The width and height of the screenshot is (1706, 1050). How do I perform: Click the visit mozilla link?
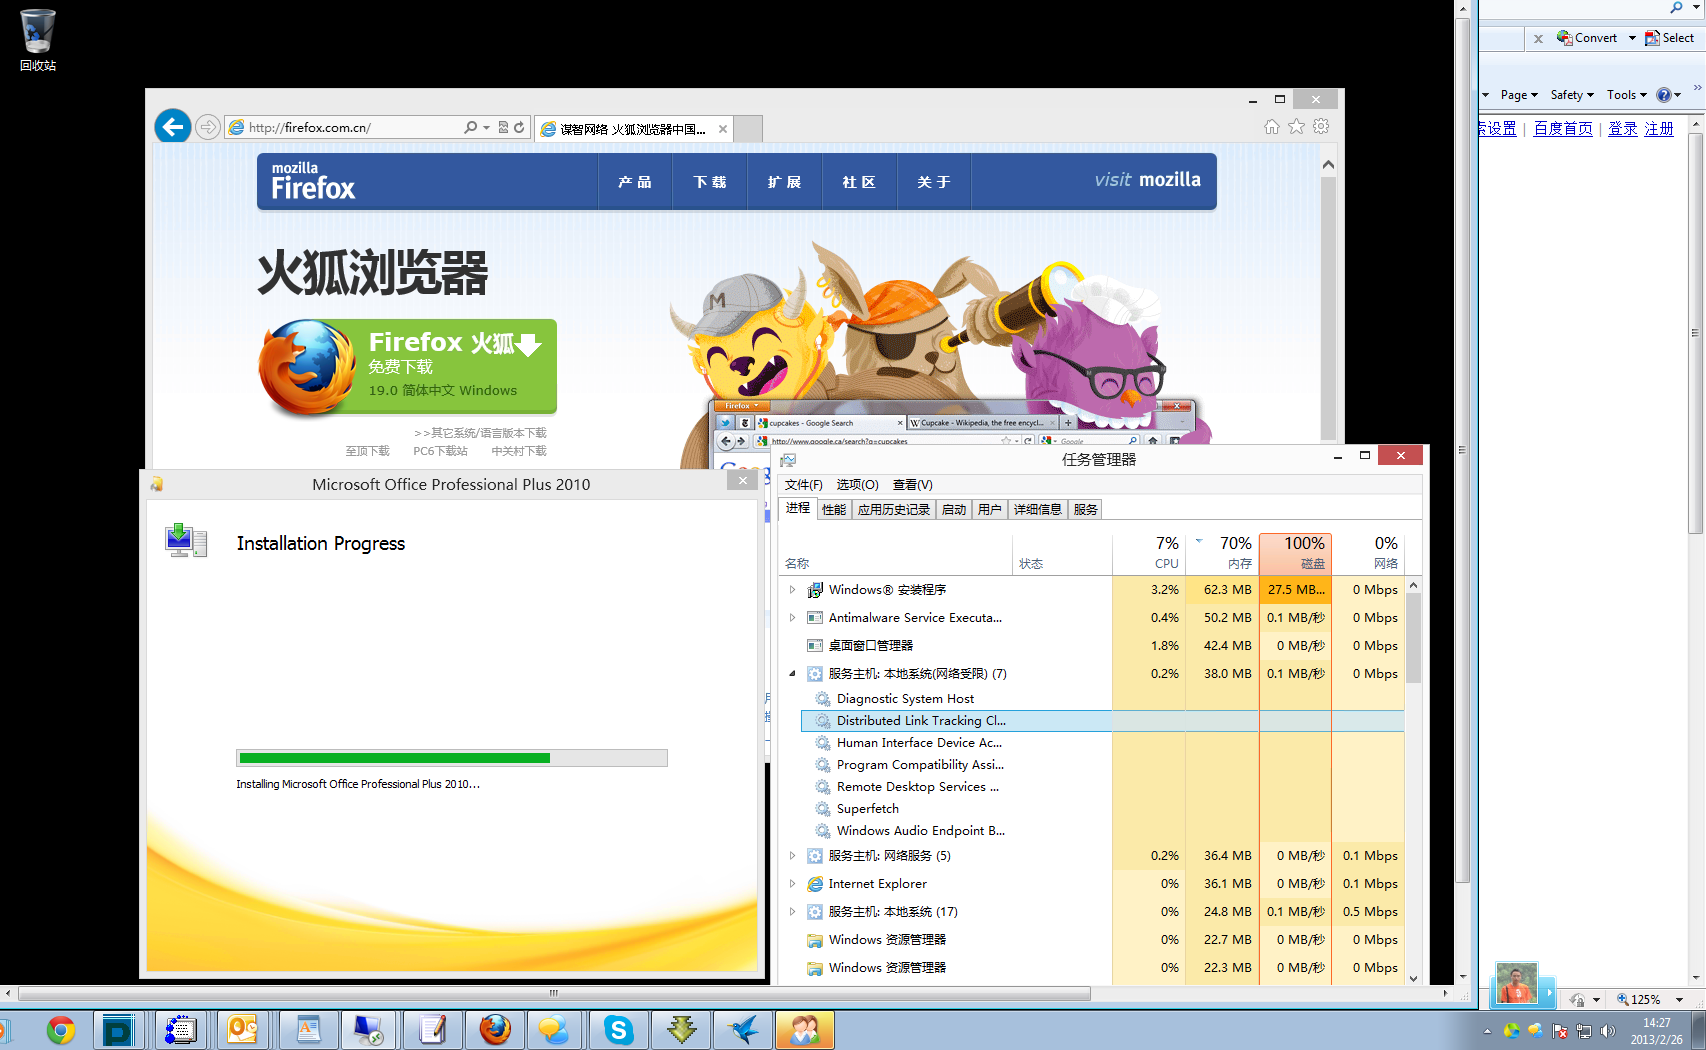(x=1147, y=180)
